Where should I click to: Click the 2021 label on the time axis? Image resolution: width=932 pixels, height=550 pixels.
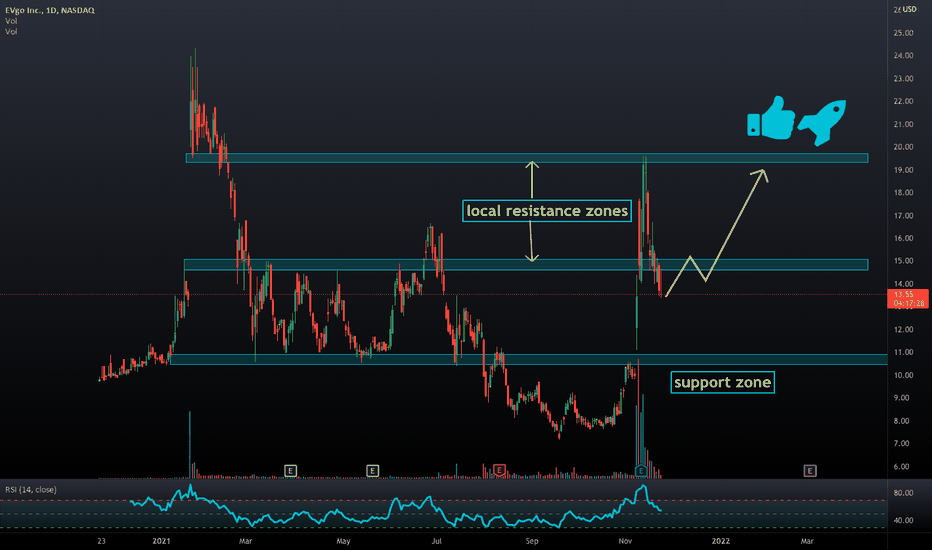click(x=161, y=540)
